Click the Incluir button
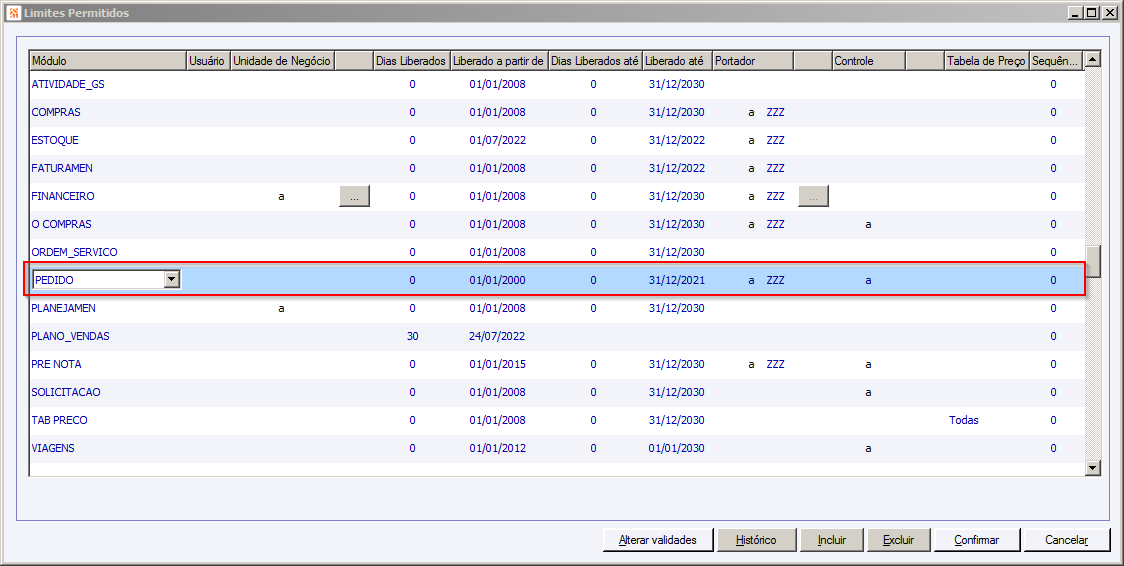 [x=832, y=540]
